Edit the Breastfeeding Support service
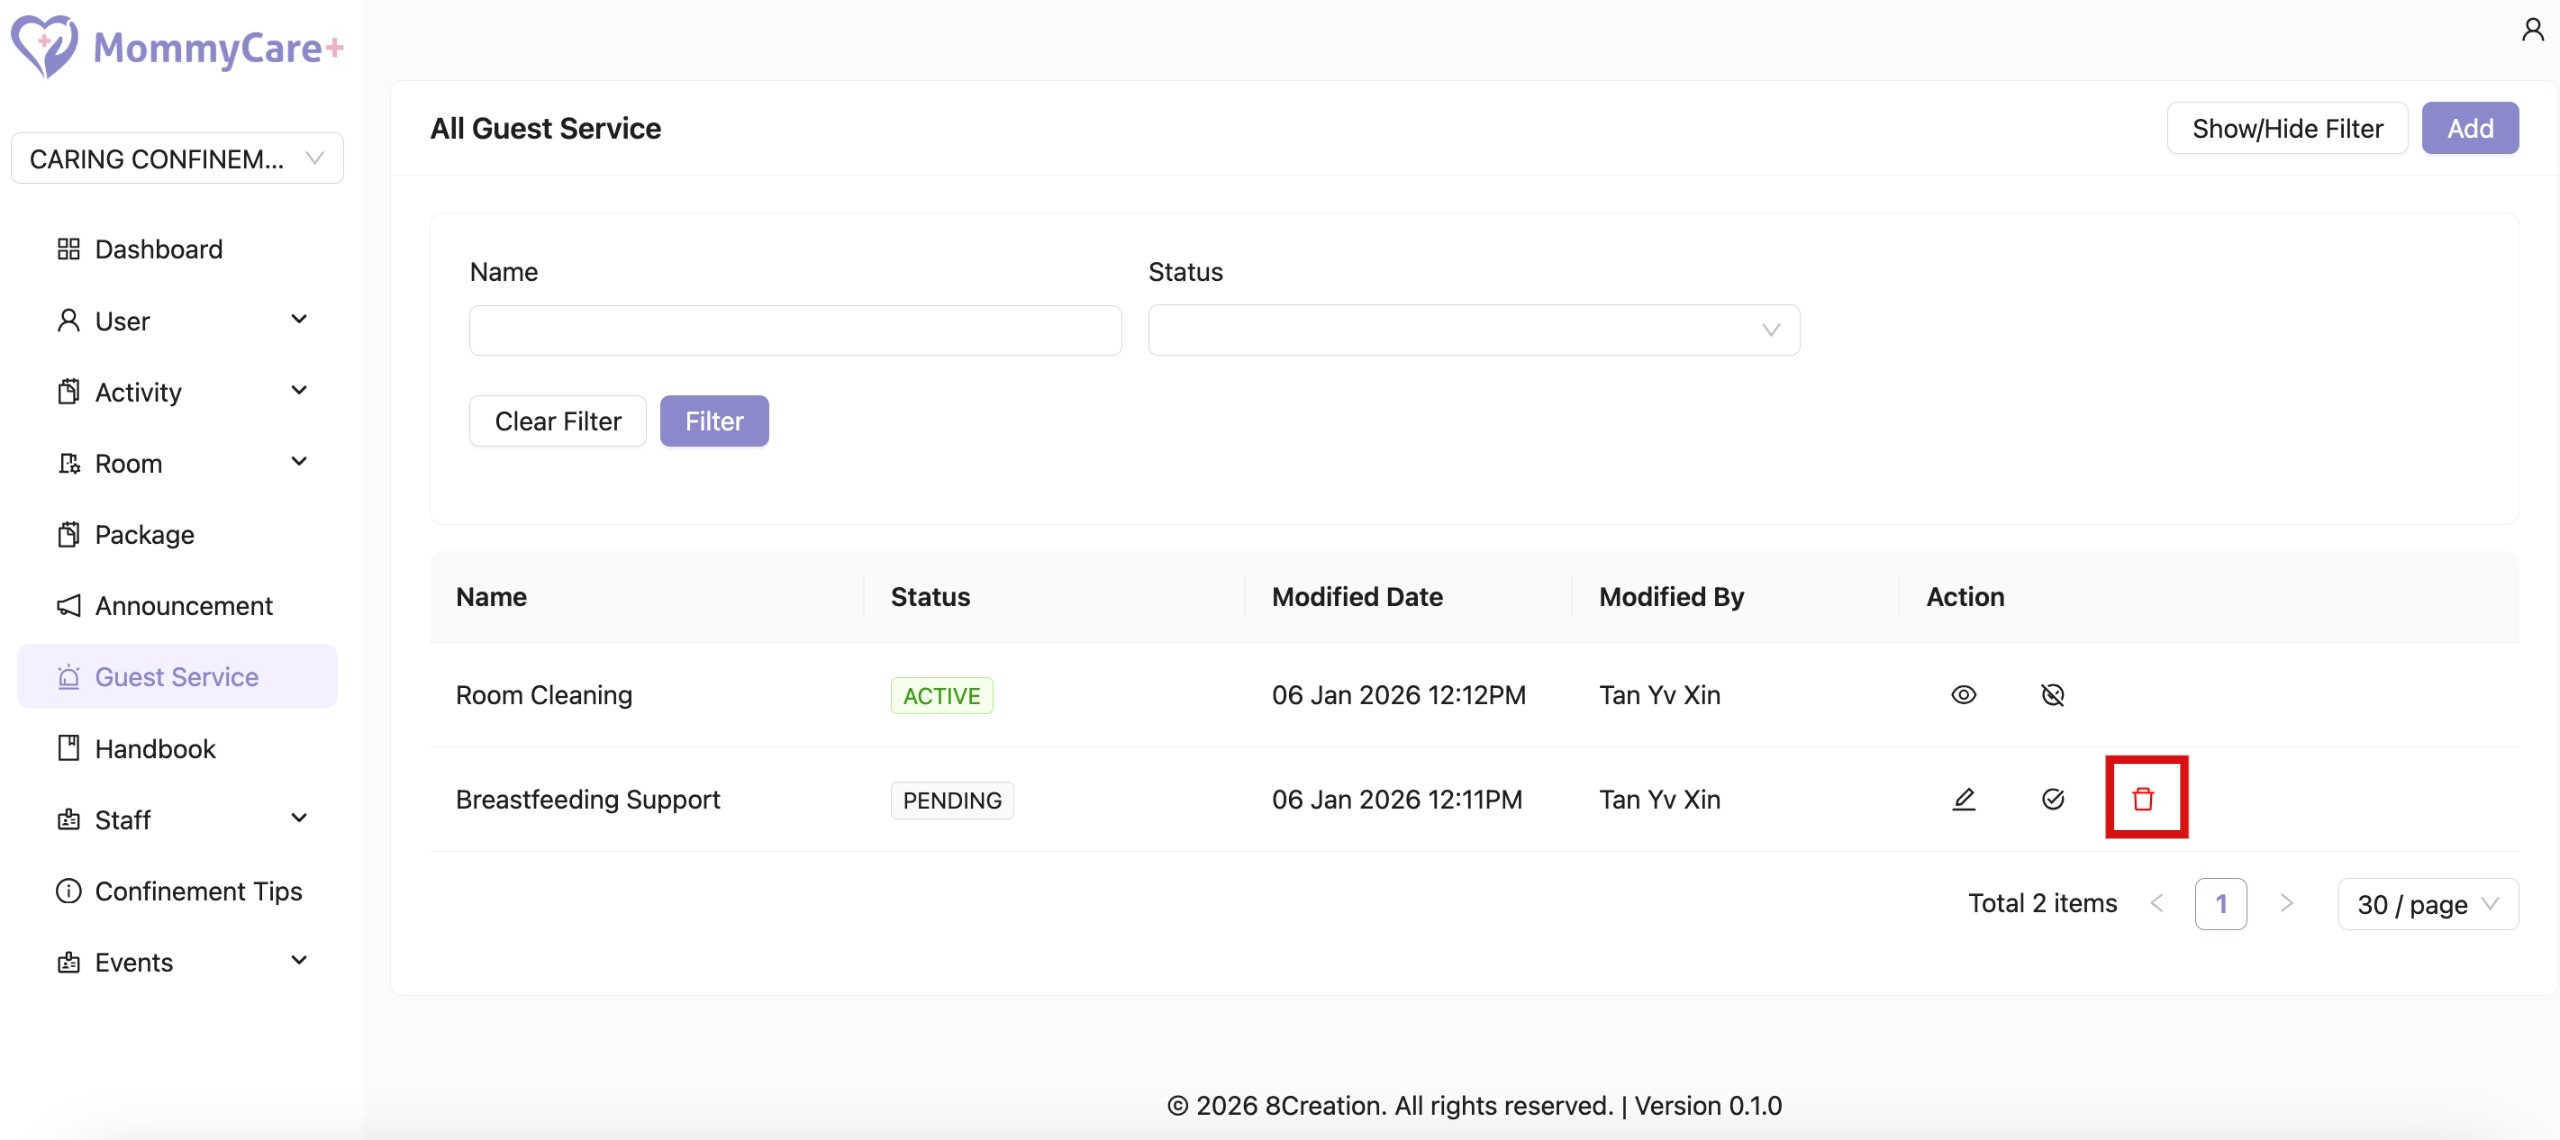The width and height of the screenshot is (2560, 1140). [1963, 799]
